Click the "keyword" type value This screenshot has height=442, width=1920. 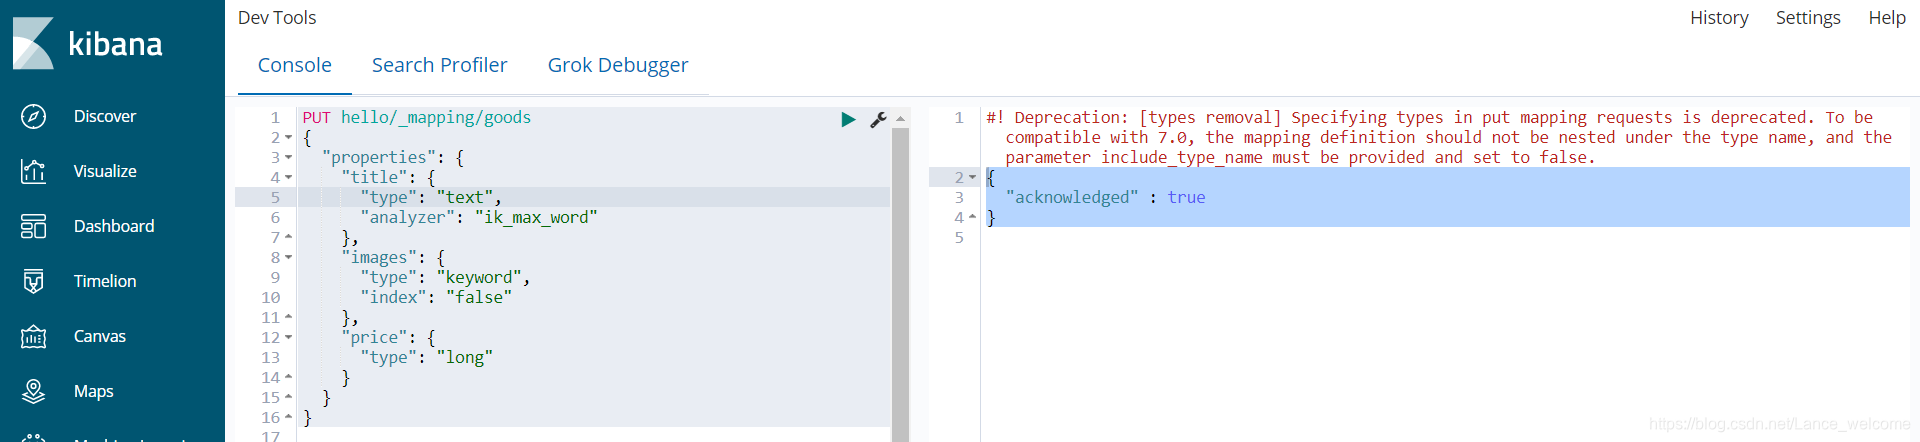pos(478,278)
